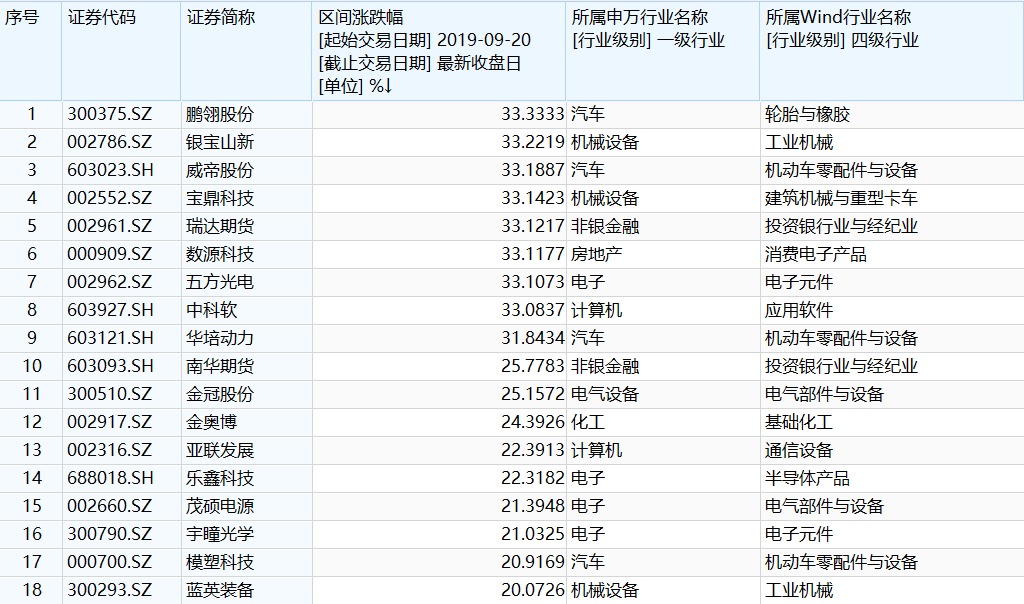Select code 300510.SZ

pos(109,394)
